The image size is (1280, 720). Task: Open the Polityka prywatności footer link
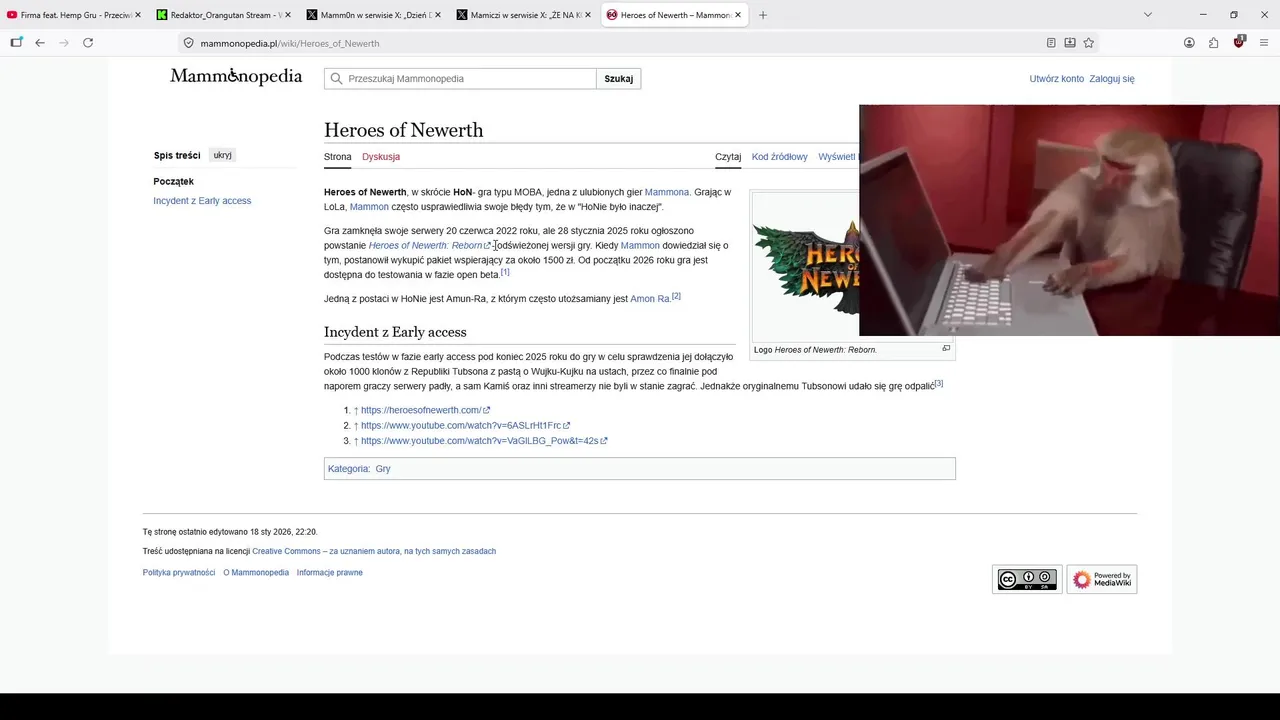pos(179,573)
